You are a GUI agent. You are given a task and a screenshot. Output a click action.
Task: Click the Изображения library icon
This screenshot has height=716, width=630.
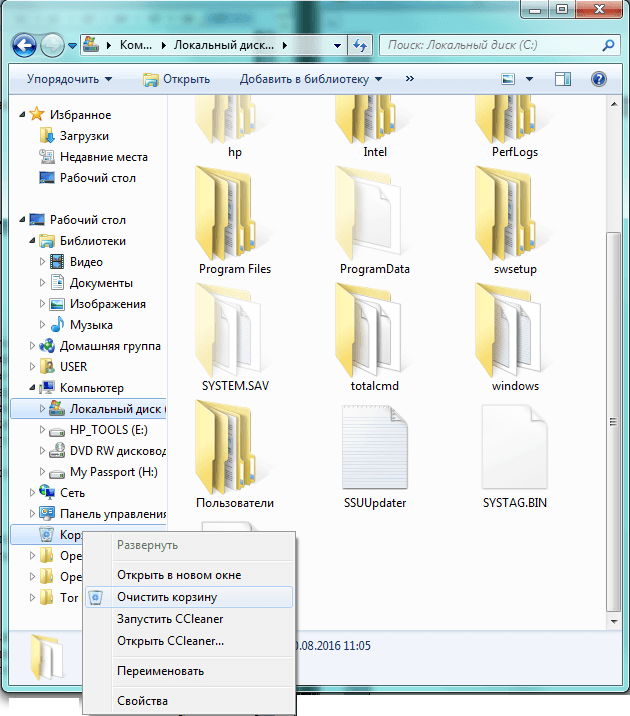57,304
